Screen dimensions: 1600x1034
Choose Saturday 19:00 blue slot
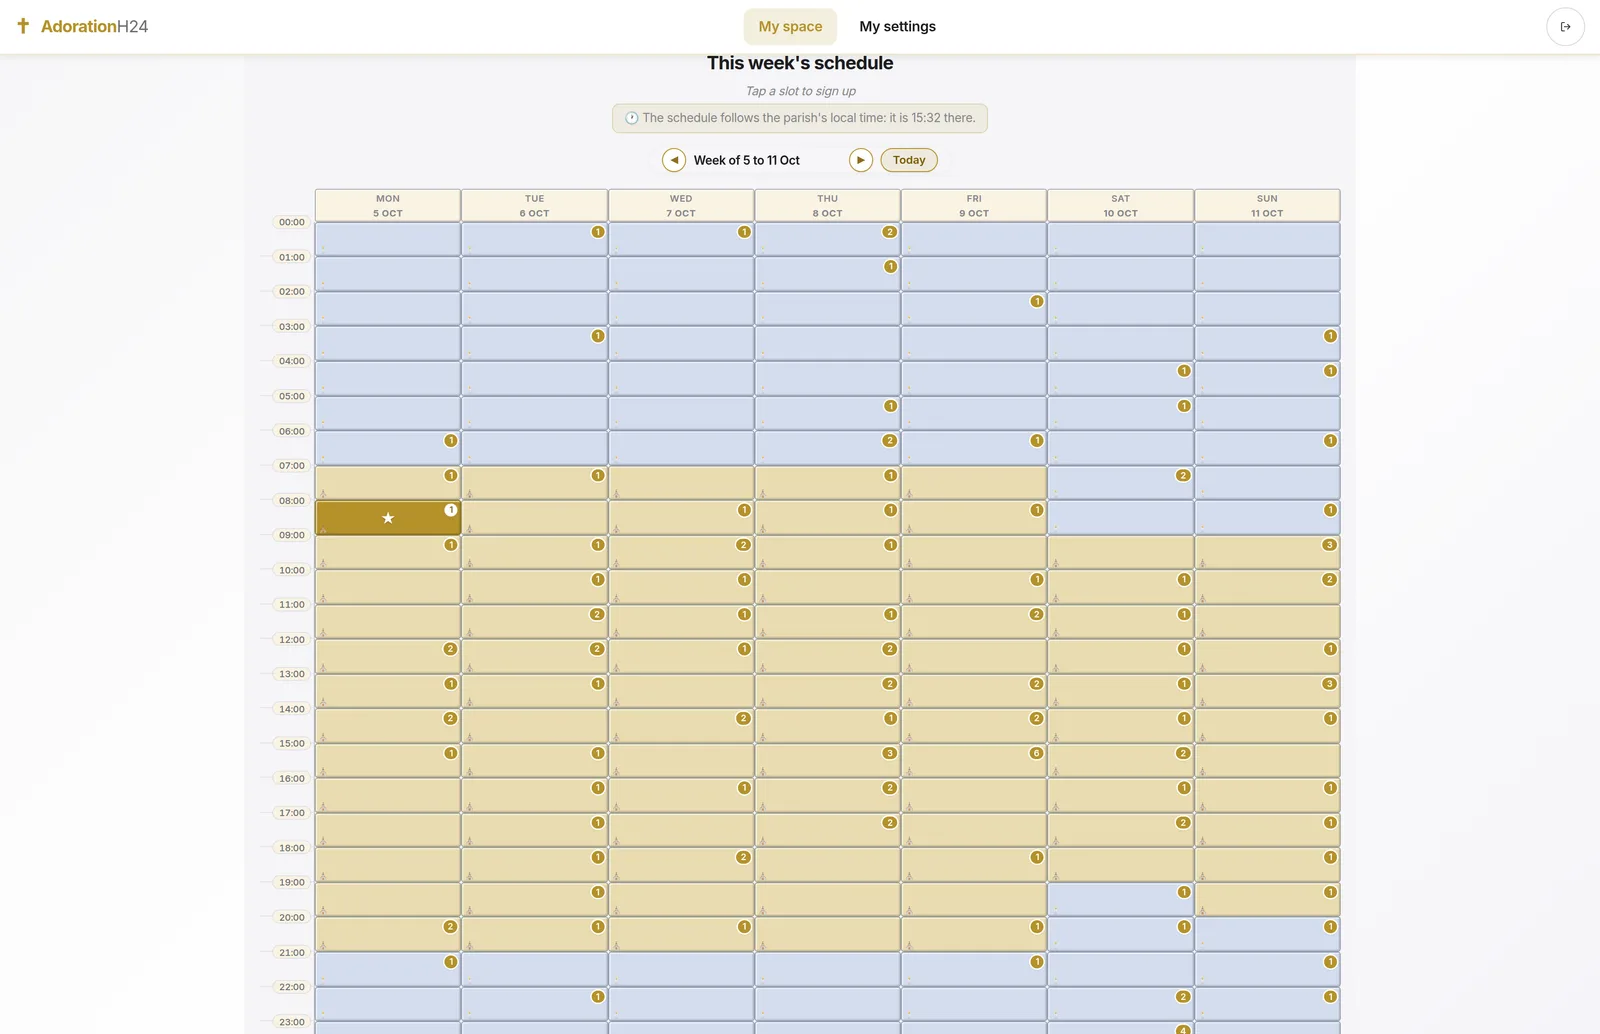point(1120,900)
